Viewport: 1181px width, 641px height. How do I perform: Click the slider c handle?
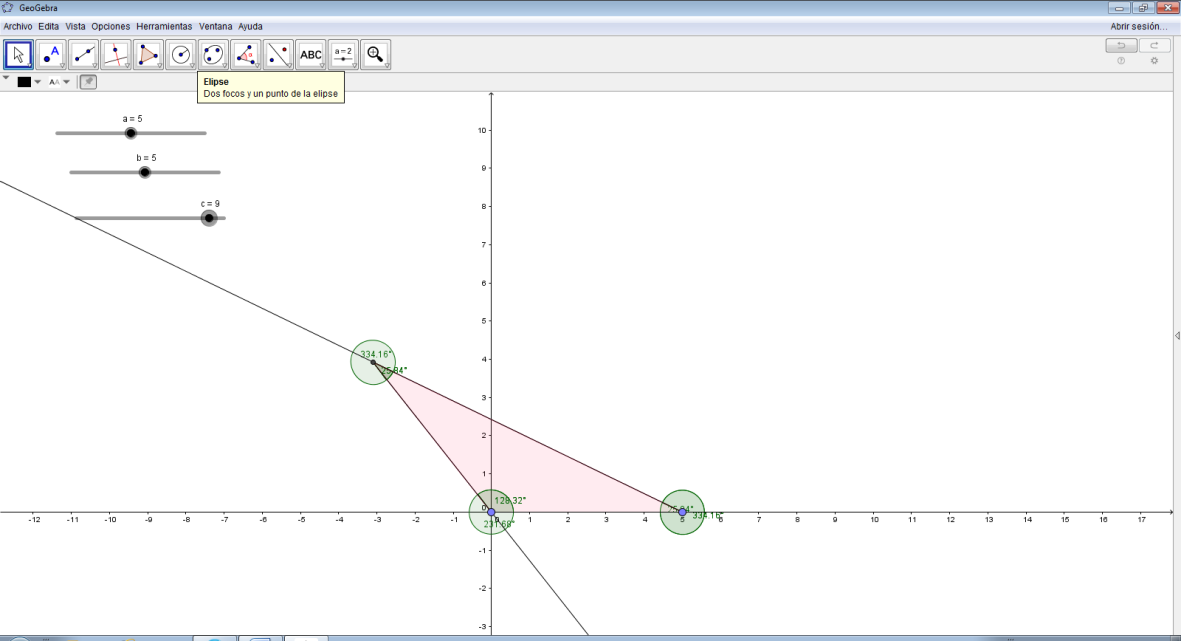pos(209,218)
